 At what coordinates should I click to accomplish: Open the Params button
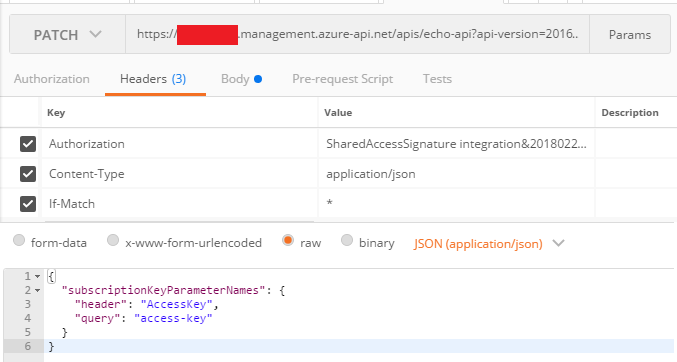tap(630, 35)
